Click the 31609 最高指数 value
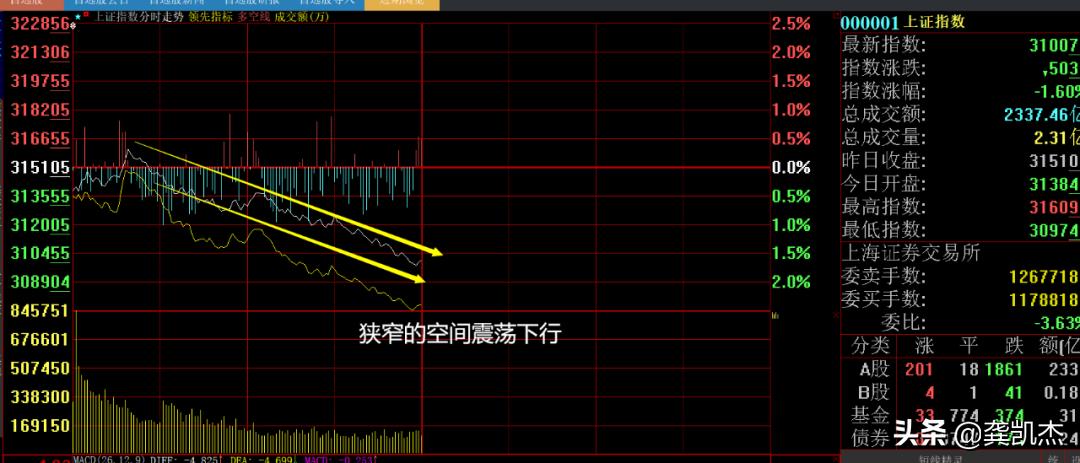The height and width of the screenshot is (463, 1080). tap(1054, 207)
